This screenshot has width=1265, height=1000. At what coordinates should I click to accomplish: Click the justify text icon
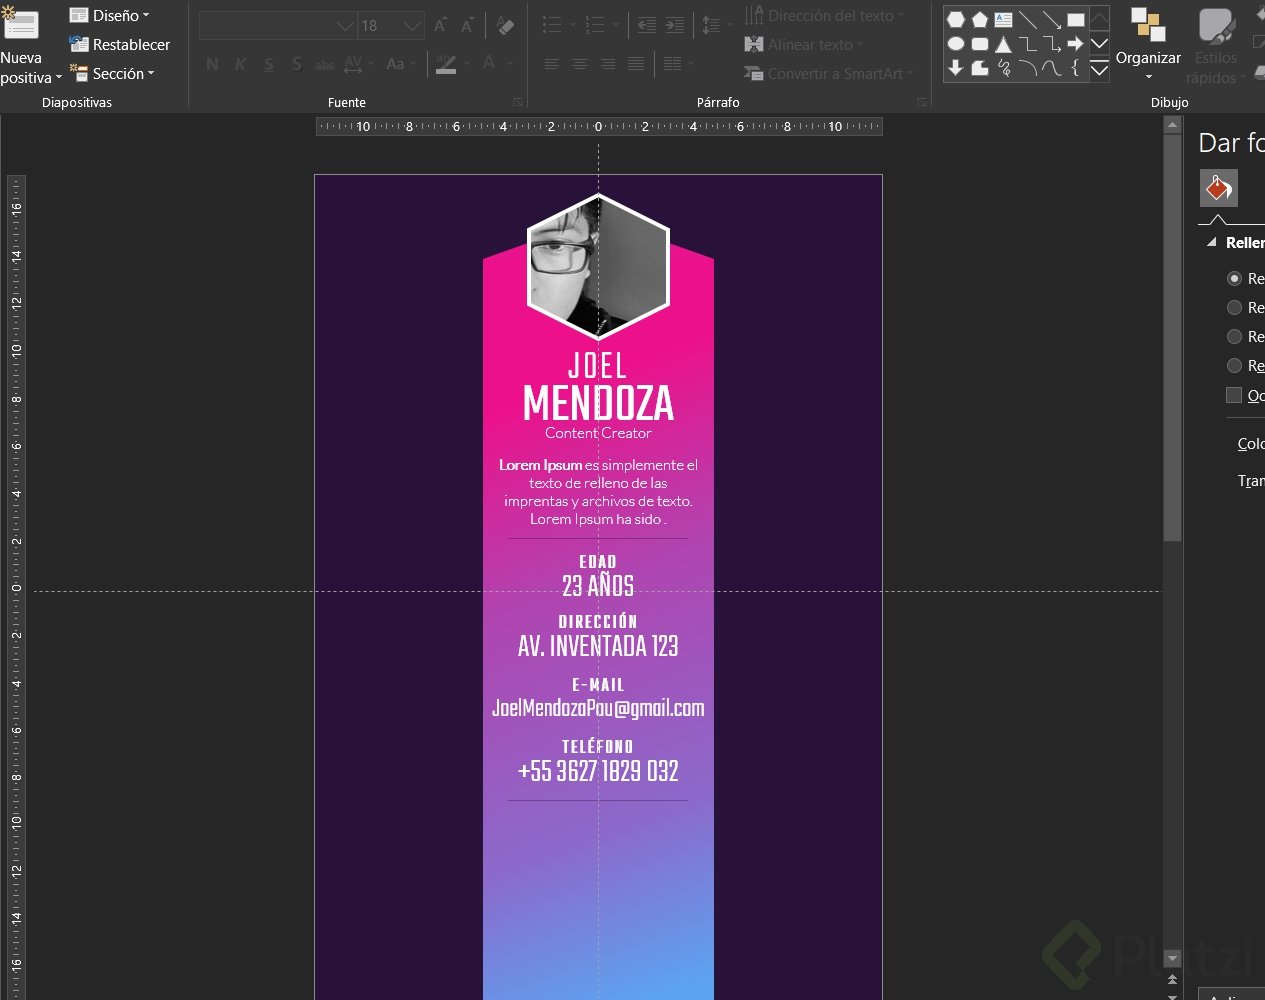tap(636, 65)
